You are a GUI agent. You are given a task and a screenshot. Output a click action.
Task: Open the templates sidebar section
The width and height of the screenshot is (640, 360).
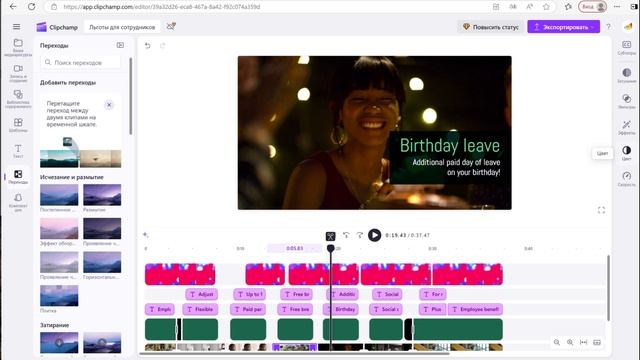pyautogui.click(x=18, y=125)
